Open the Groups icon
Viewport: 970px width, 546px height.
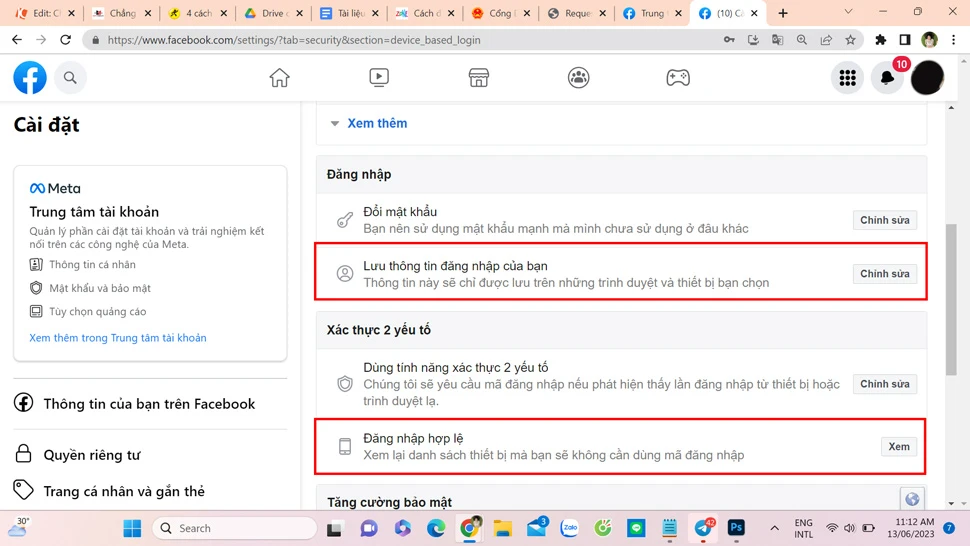[578, 78]
